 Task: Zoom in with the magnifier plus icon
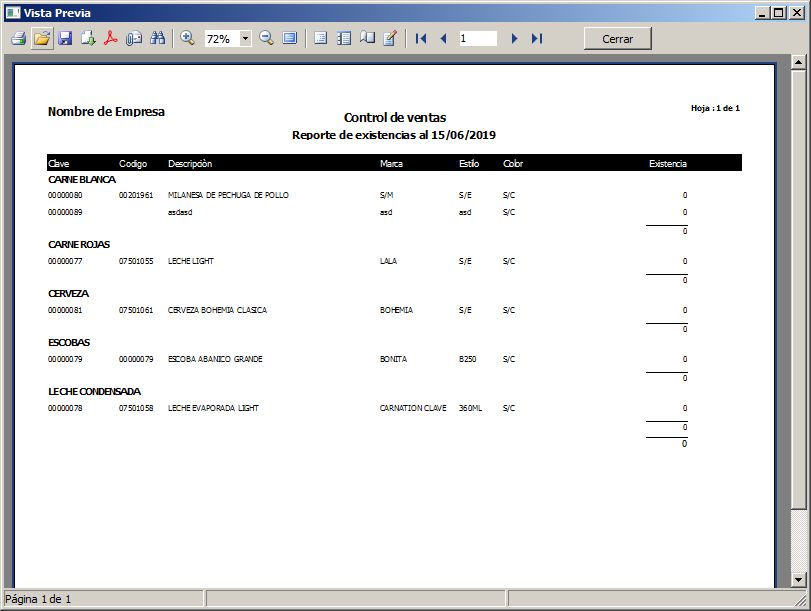[187, 38]
